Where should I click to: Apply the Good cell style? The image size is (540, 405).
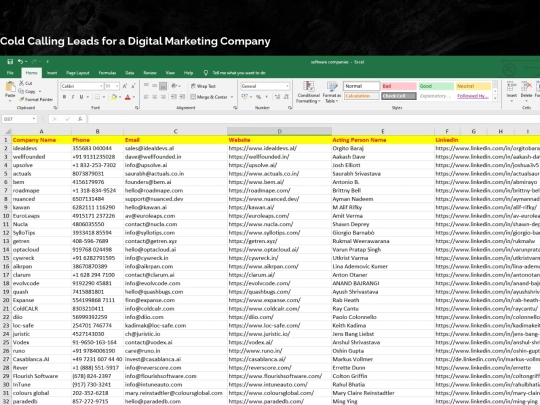coord(436,86)
